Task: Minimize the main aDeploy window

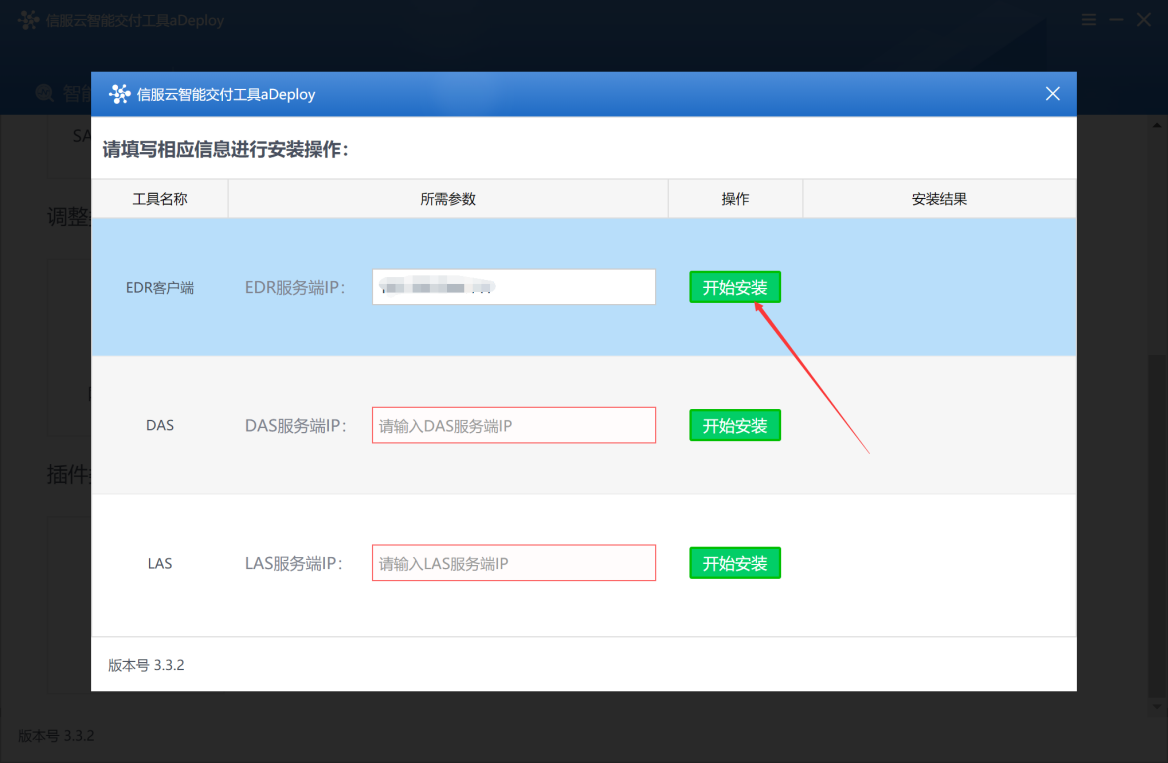Action: click(1116, 20)
